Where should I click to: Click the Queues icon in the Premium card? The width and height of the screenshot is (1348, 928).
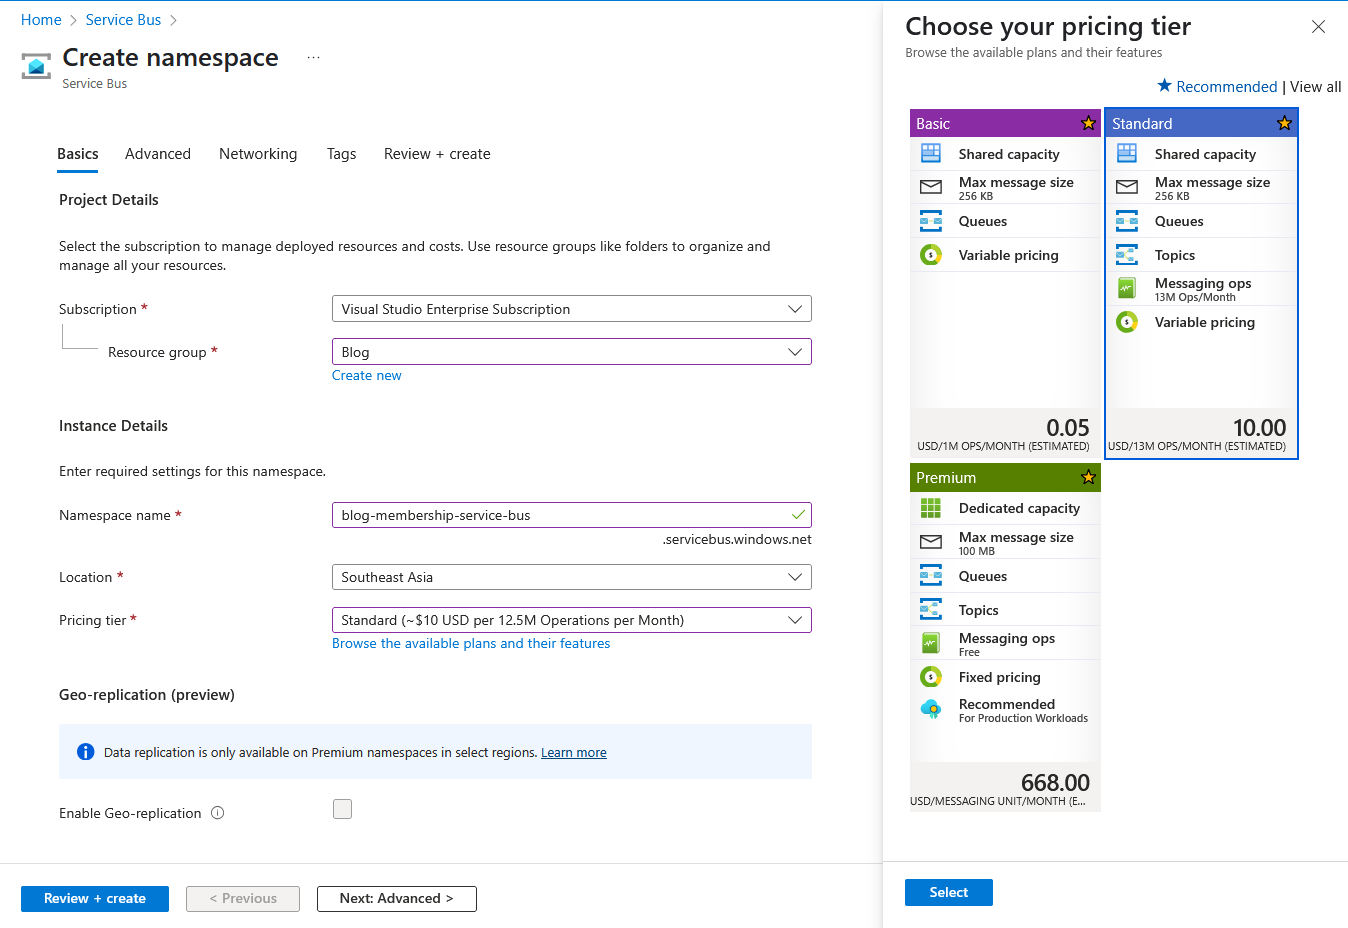(931, 576)
